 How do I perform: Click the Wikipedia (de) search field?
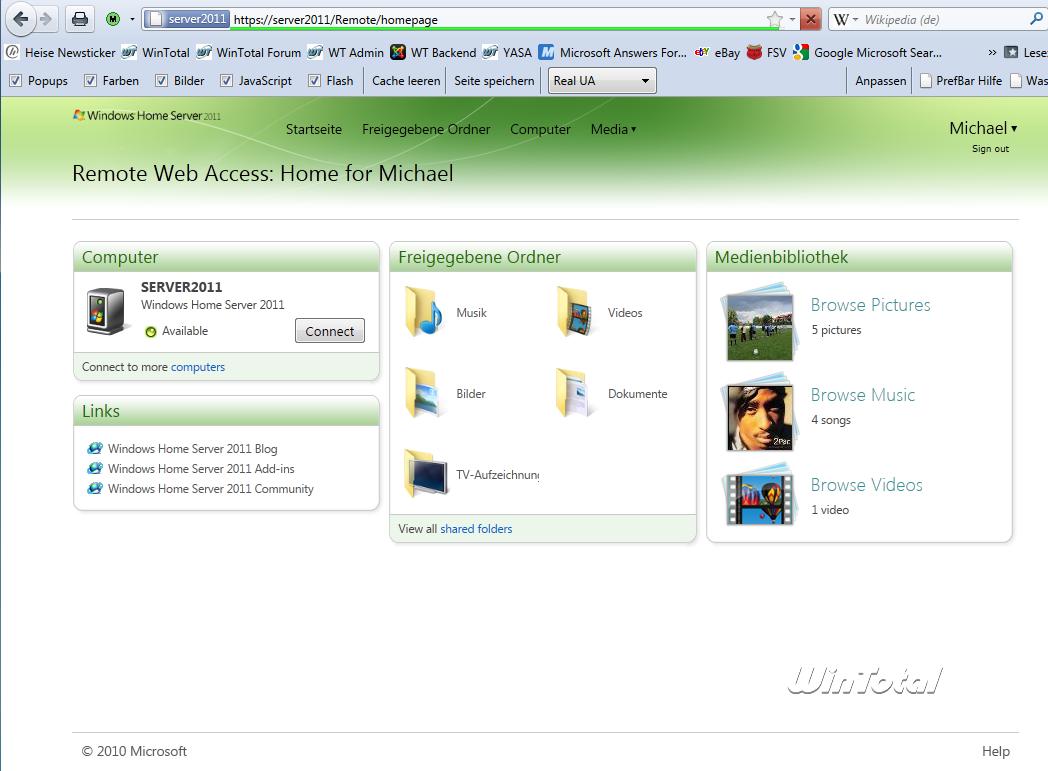[x=944, y=19]
